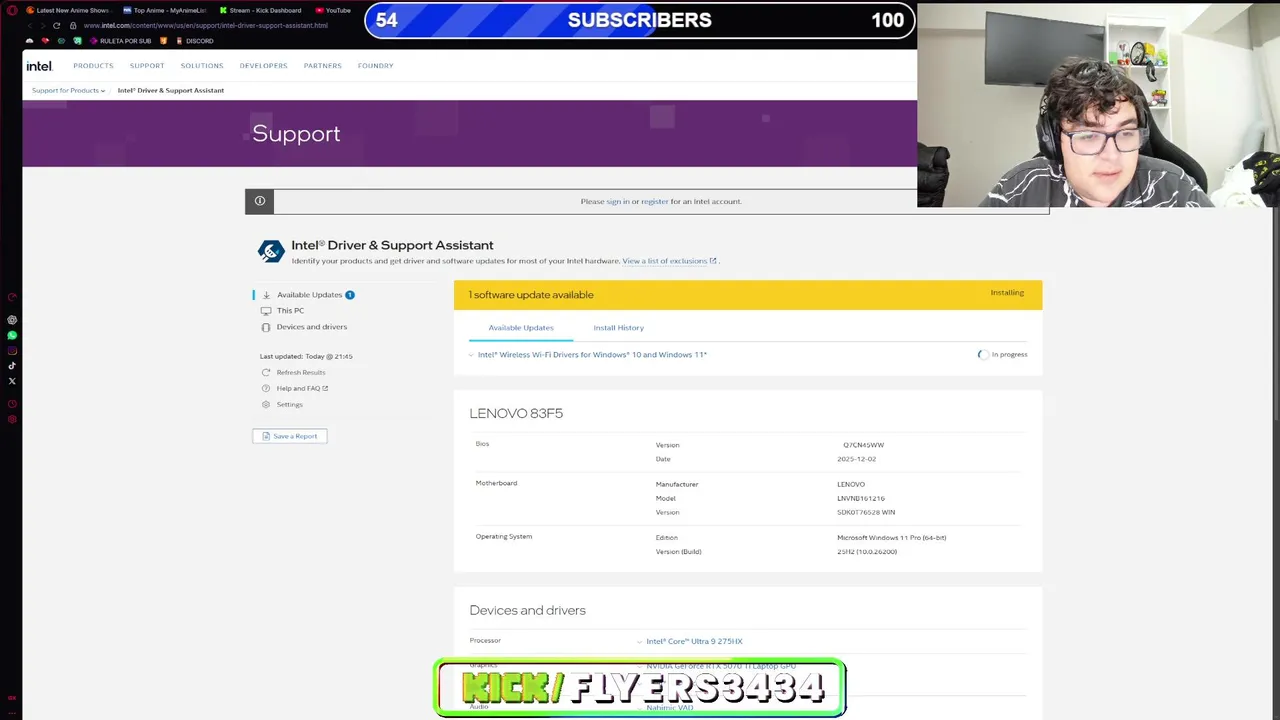The height and width of the screenshot is (720, 1280).
Task: Select the Install History tab
Action: pyautogui.click(x=618, y=328)
